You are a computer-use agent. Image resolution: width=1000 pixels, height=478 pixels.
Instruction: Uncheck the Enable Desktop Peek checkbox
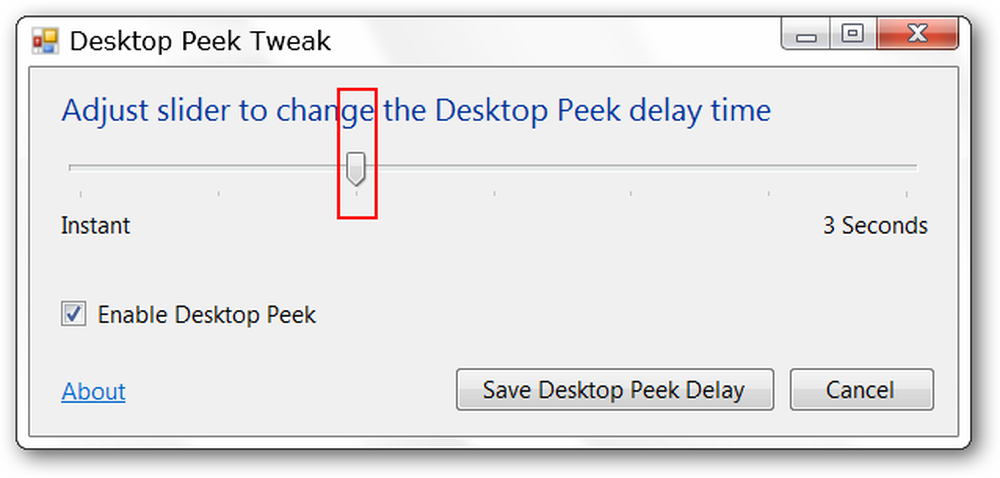click(x=73, y=314)
